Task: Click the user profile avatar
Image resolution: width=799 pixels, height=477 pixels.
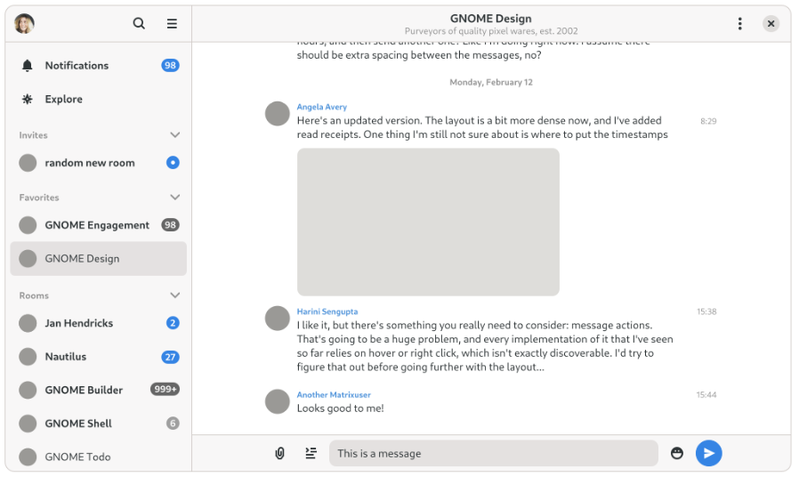Action: click(24, 23)
